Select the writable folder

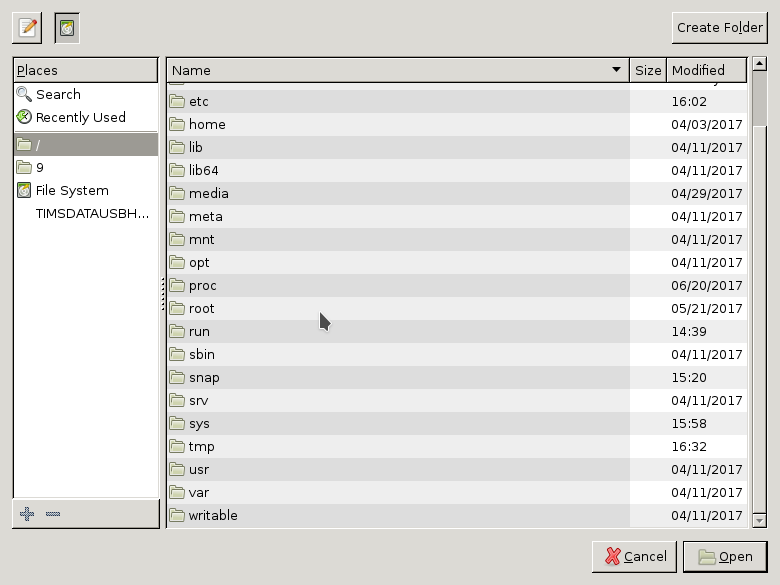[457, 515]
